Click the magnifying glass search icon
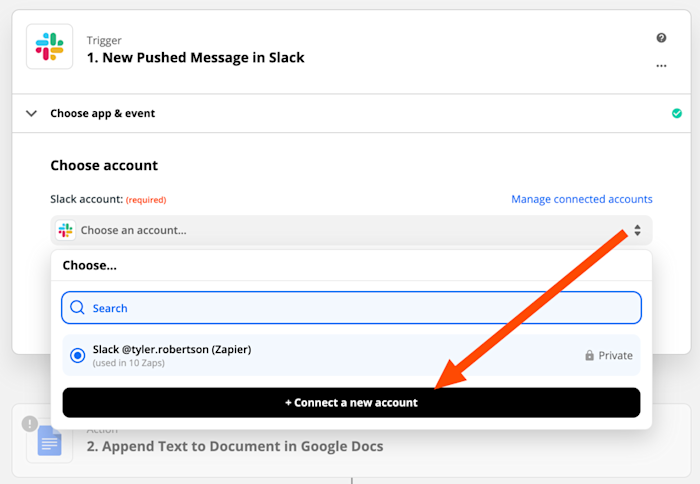Viewport: 700px width, 484px height. pos(77,308)
